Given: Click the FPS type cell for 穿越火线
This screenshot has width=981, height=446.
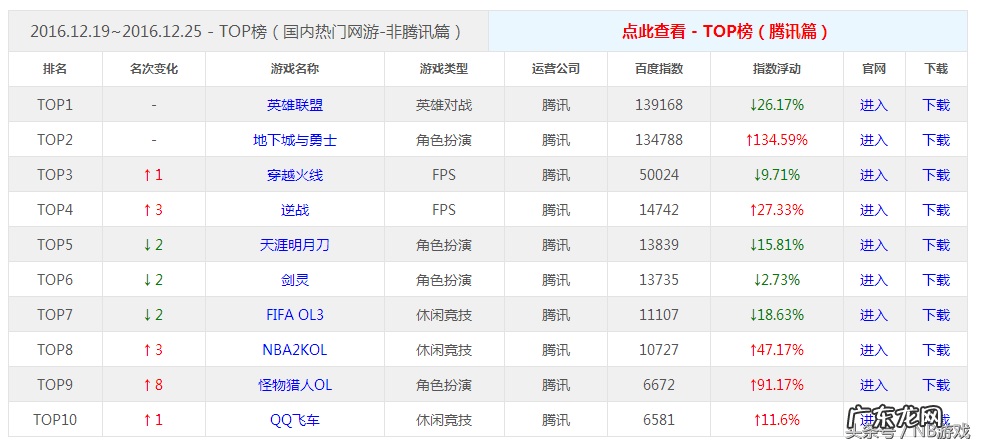Looking at the screenshot, I should point(444,175).
